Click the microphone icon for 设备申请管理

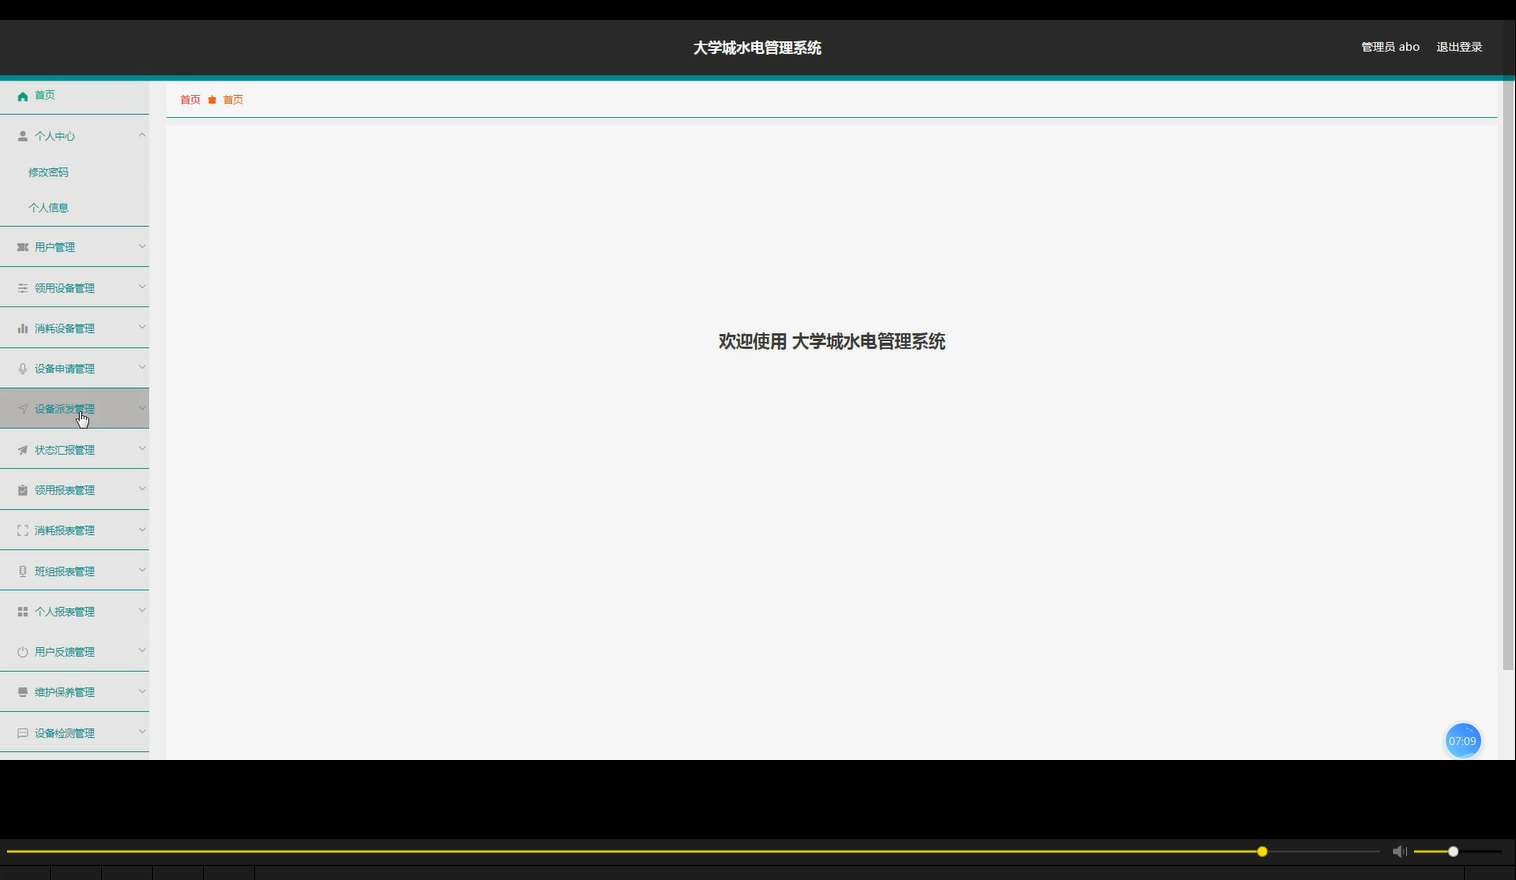coord(23,369)
